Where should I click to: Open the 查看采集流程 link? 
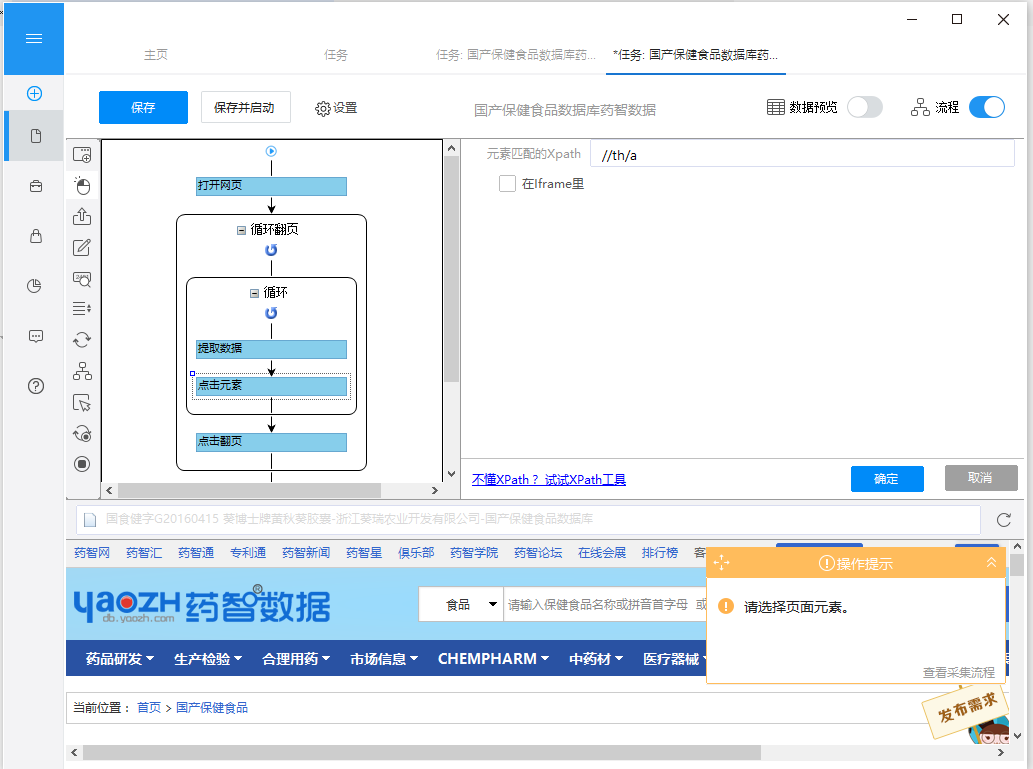coord(958,672)
